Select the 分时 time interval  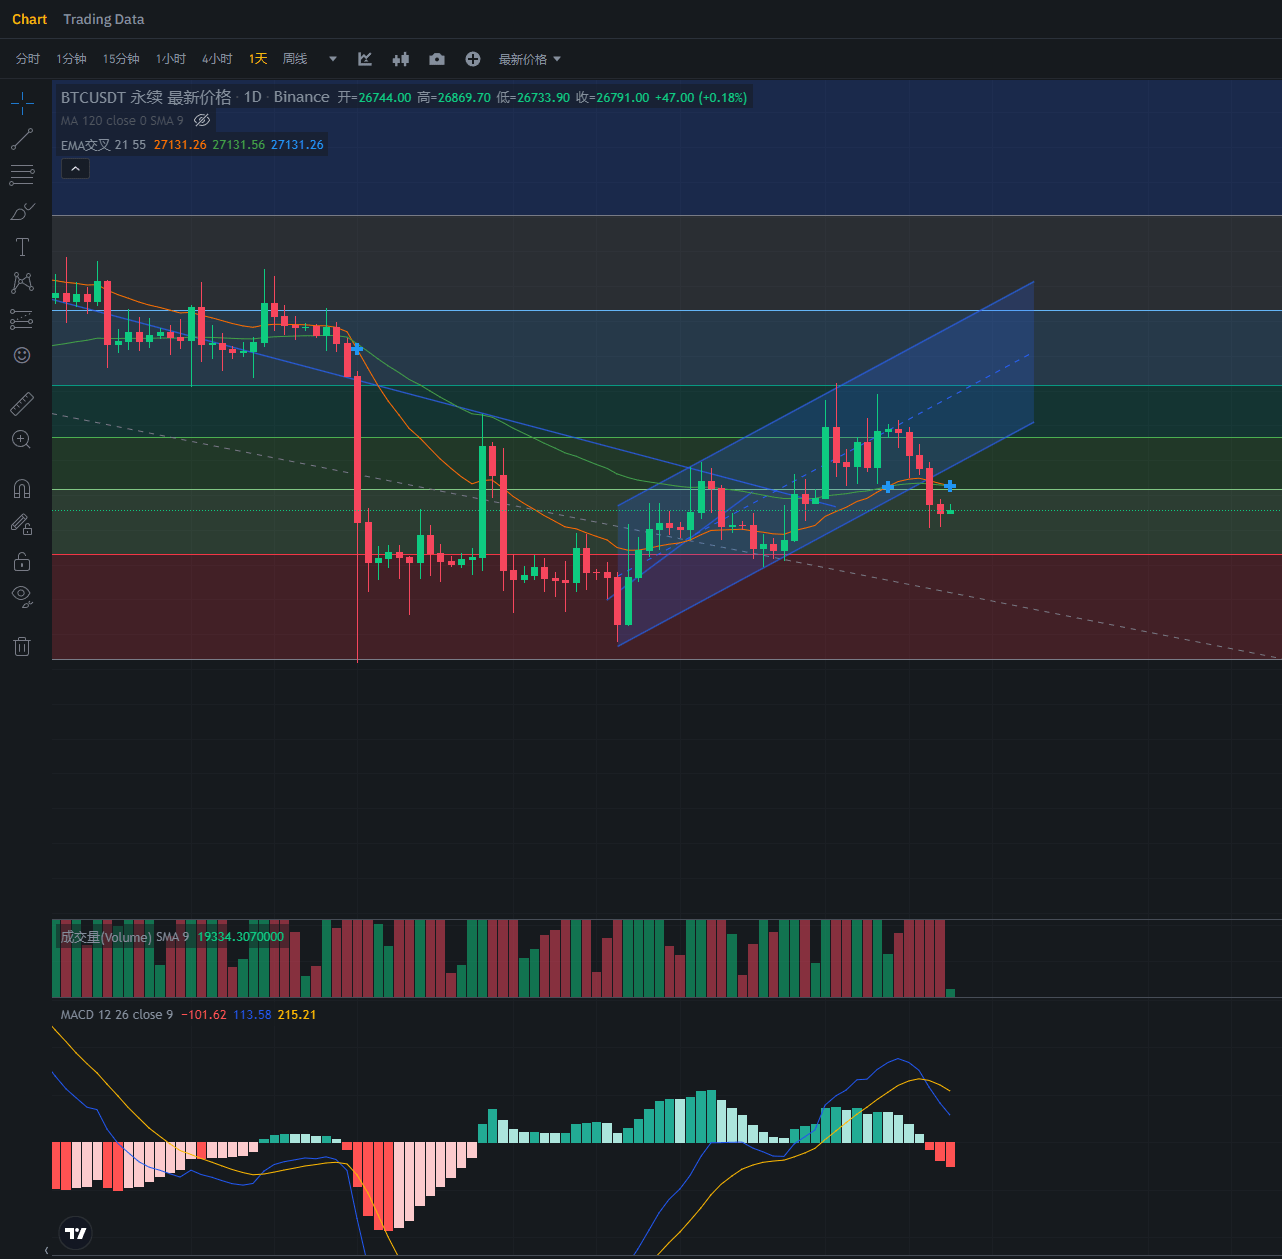(x=28, y=59)
